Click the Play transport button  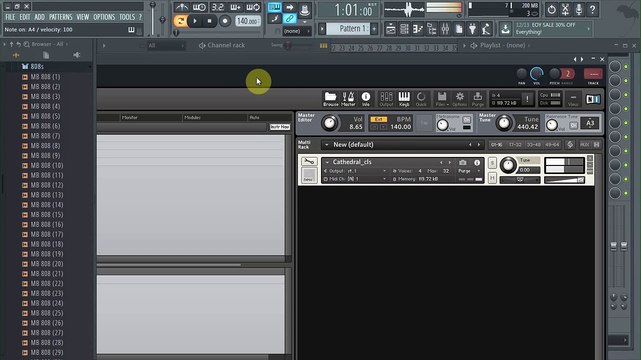pyautogui.click(x=195, y=21)
